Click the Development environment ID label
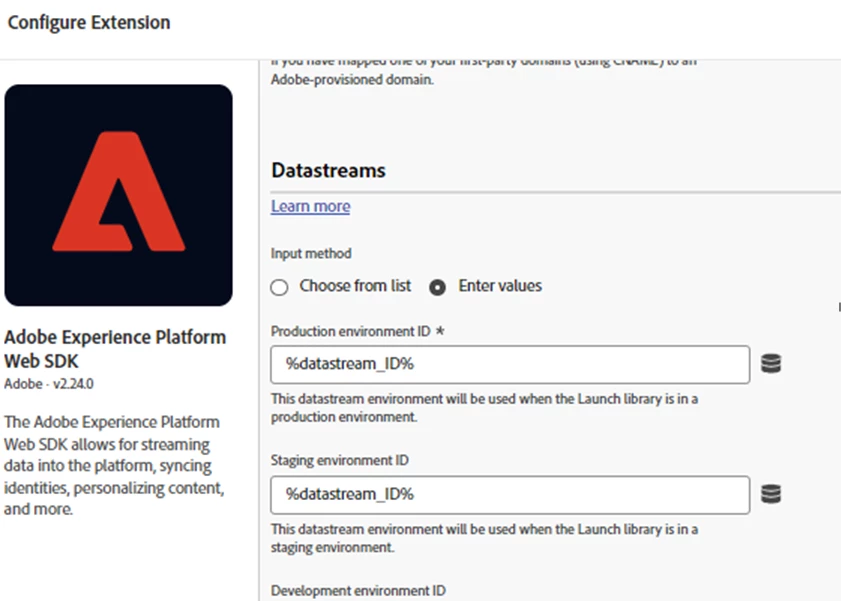The image size is (841, 601). coord(358,591)
